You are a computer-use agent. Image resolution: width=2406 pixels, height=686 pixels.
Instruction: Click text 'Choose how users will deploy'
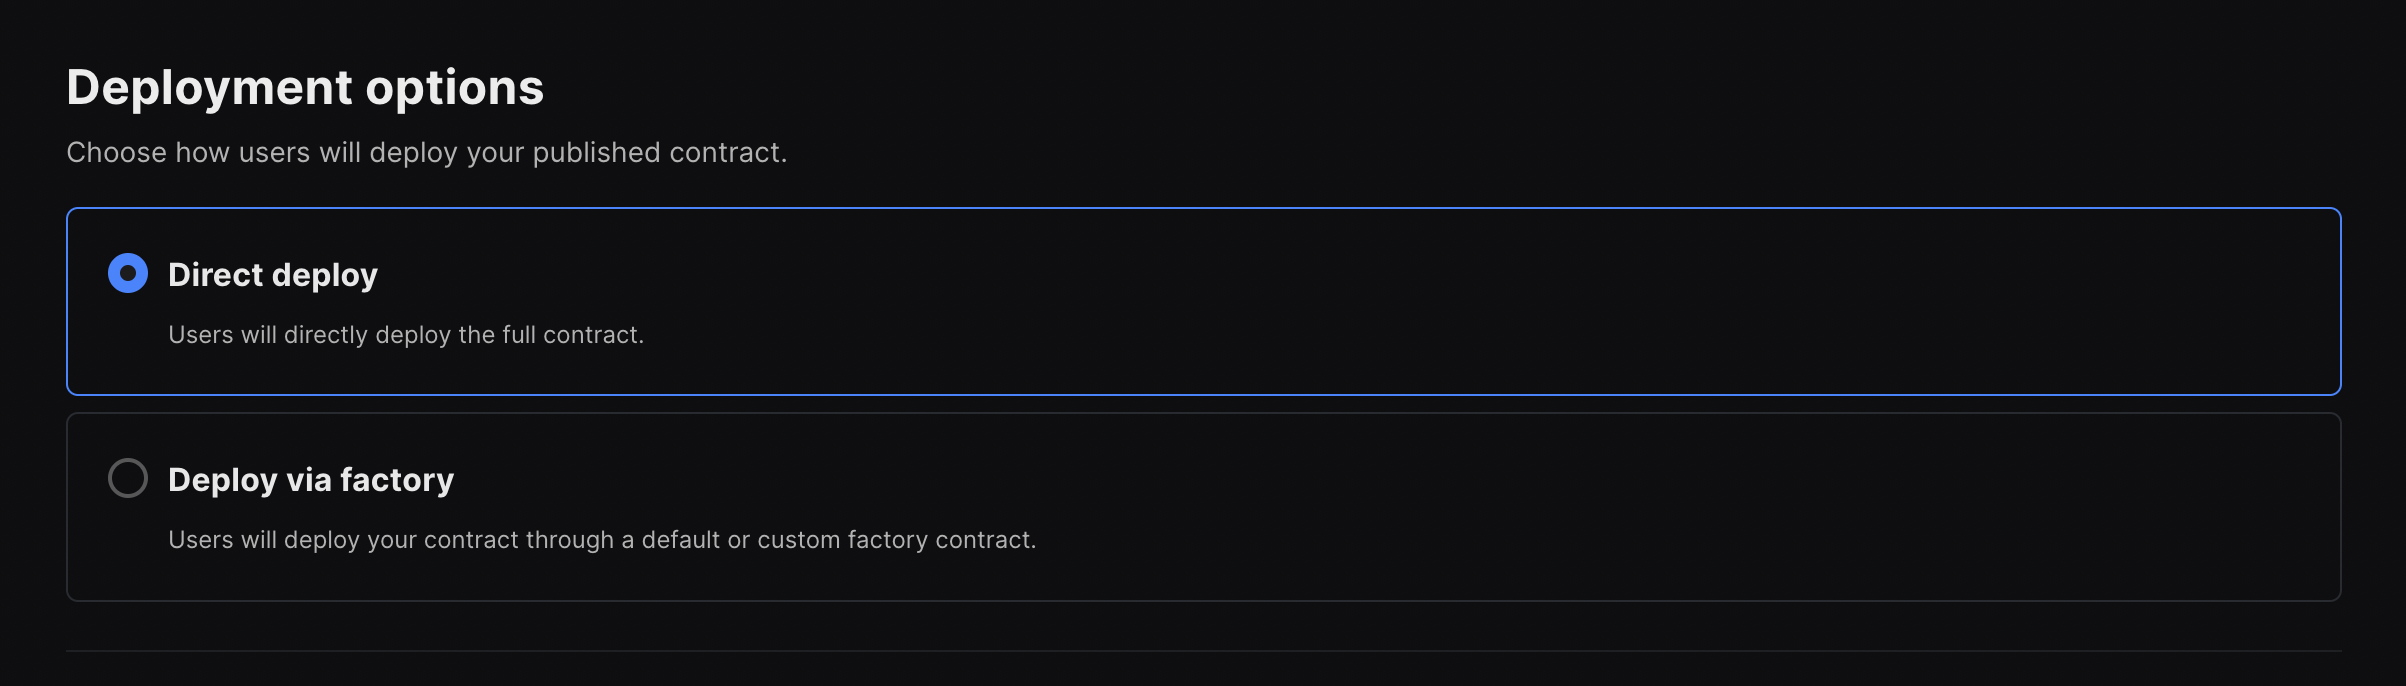[x=427, y=152]
